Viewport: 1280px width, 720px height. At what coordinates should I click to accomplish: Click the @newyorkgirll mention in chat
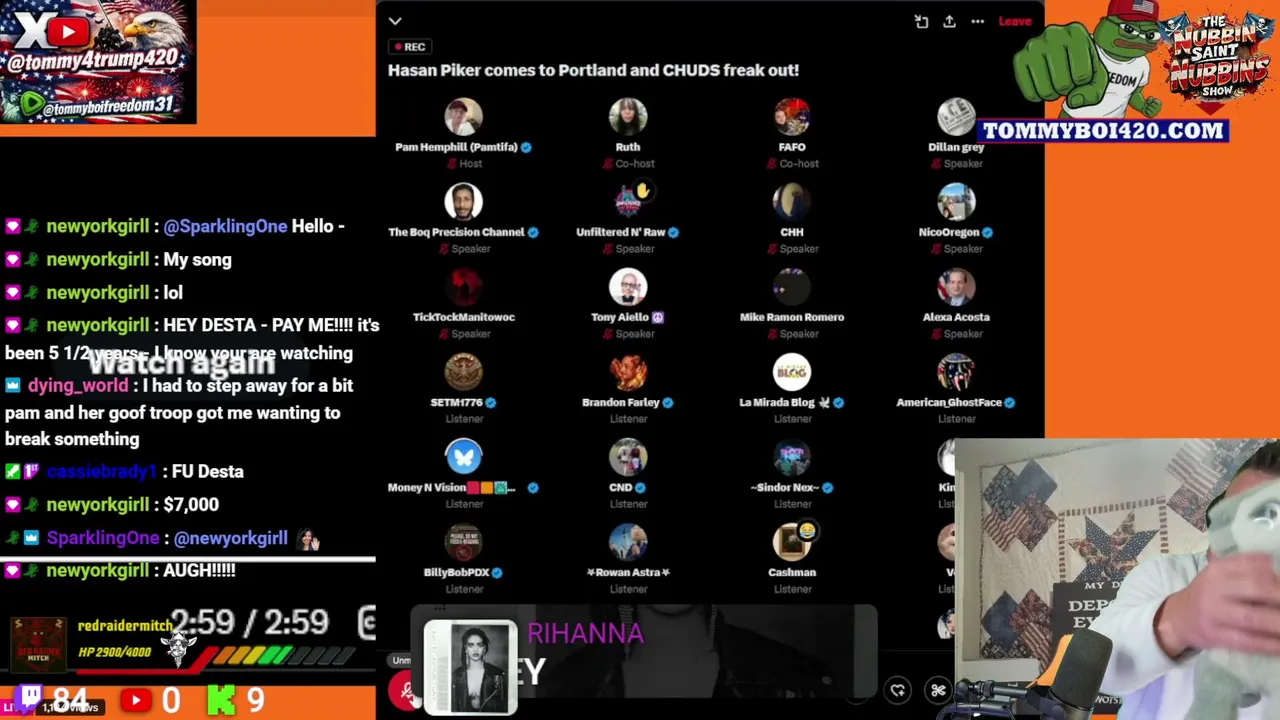[x=230, y=538]
